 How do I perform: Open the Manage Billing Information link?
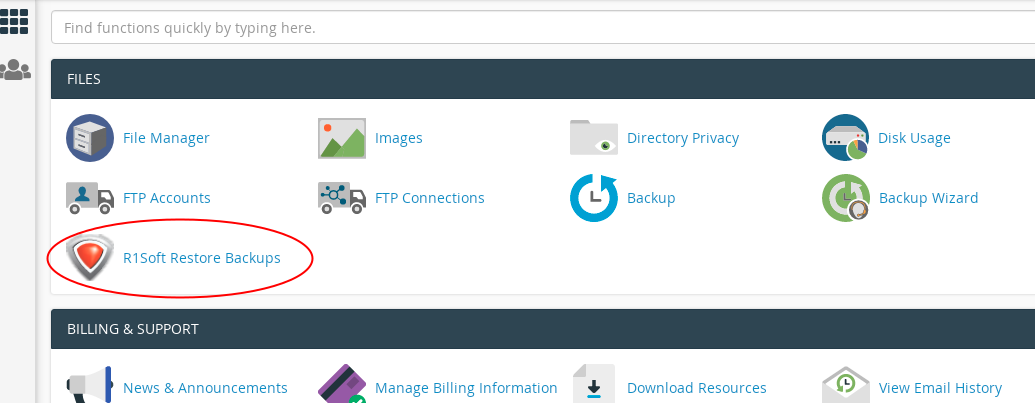click(x=466, y=388)
